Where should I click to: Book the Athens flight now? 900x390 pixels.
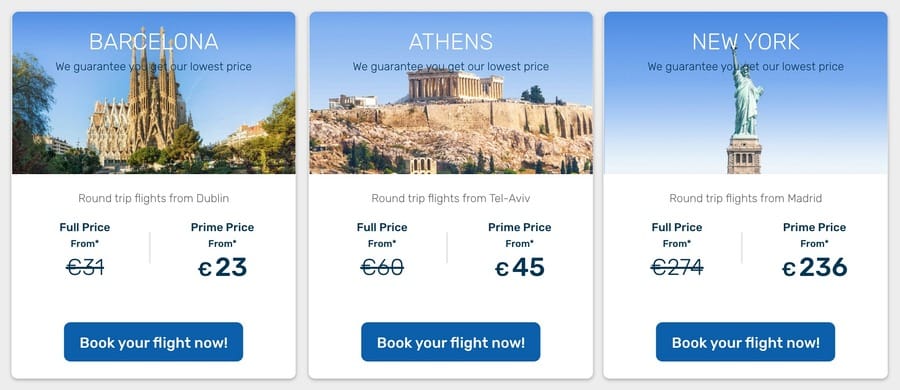(451, 342)
